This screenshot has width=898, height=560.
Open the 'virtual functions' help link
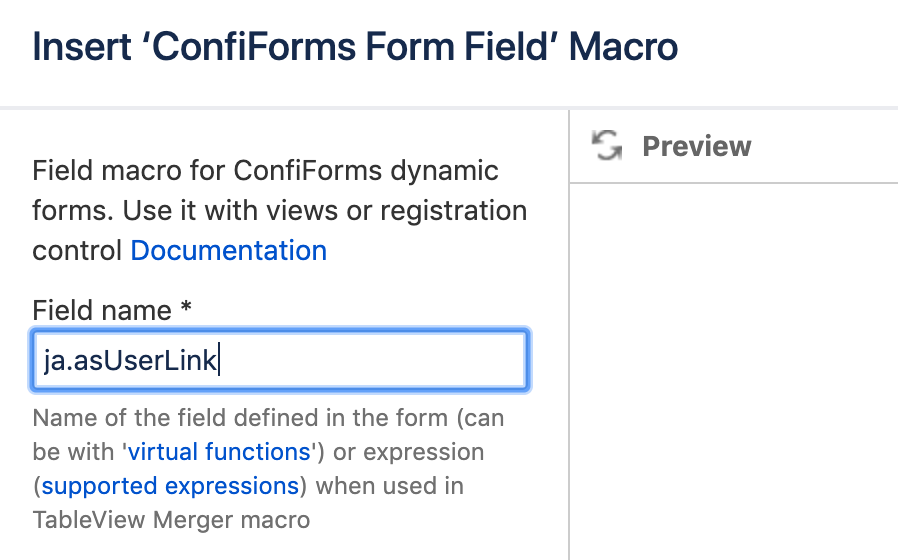219,452
